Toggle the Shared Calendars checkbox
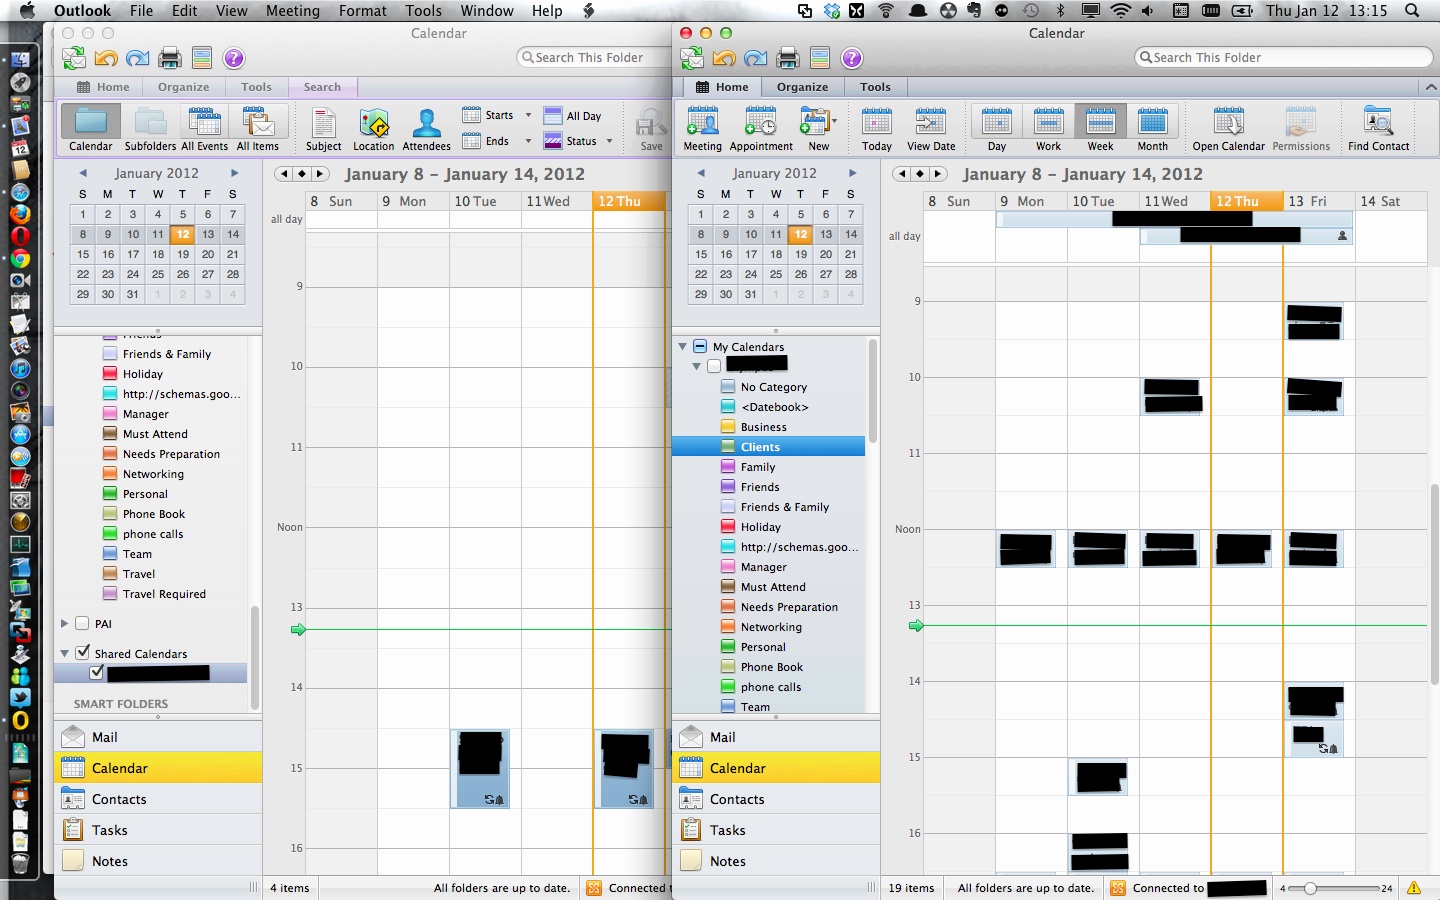Image resolution: width=1440 pixels, height=900 pixels. point(82,652)
